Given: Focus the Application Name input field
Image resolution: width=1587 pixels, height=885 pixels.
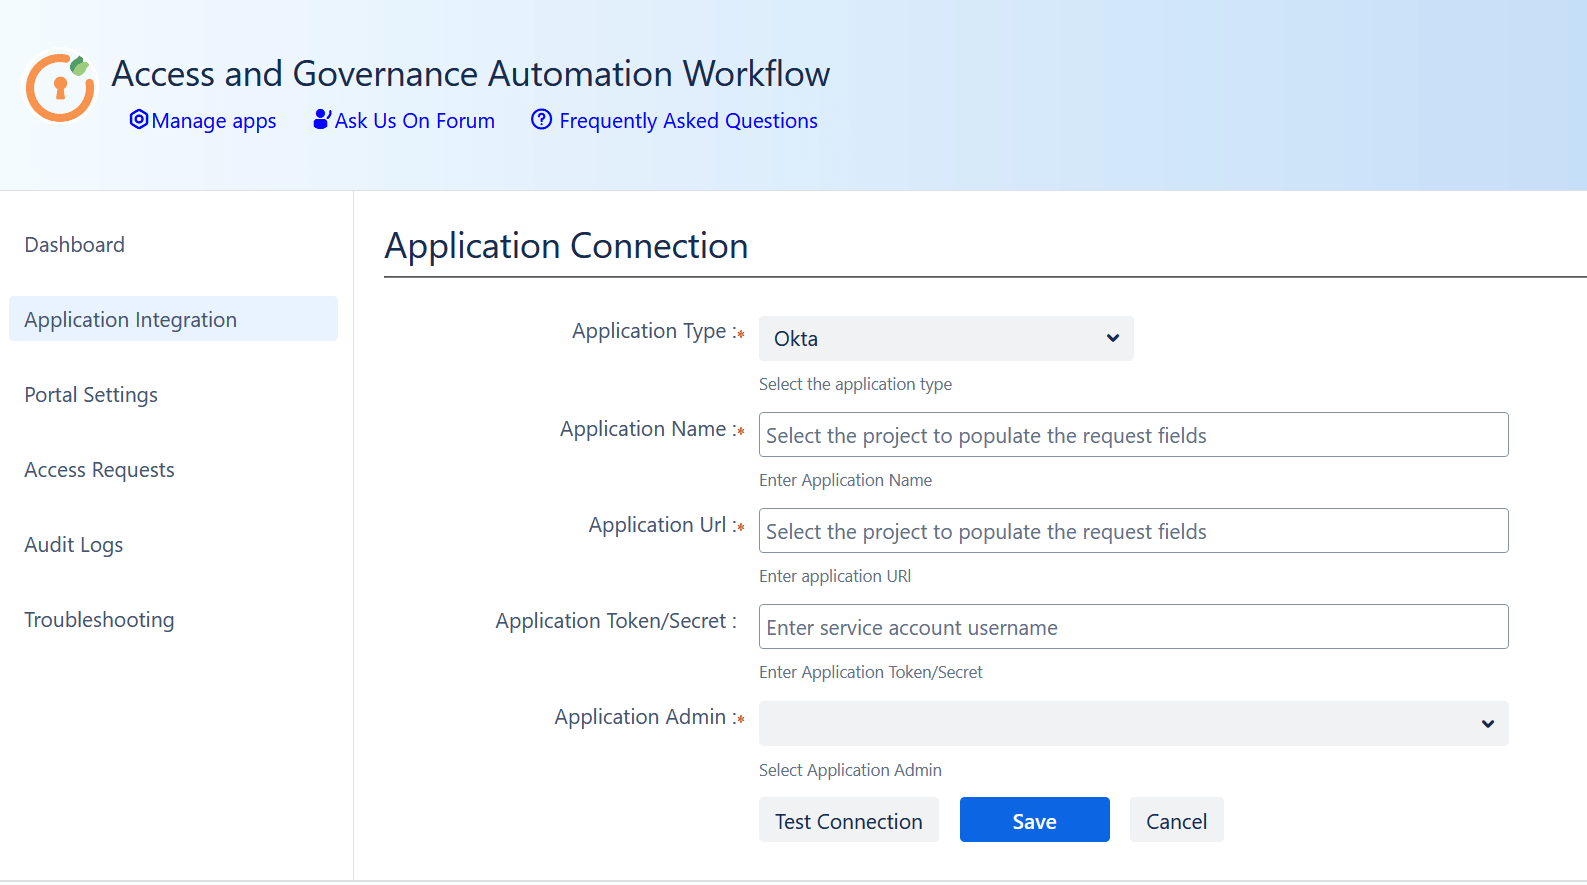Looking at the screenshot, I should [x=1133, y=435].
